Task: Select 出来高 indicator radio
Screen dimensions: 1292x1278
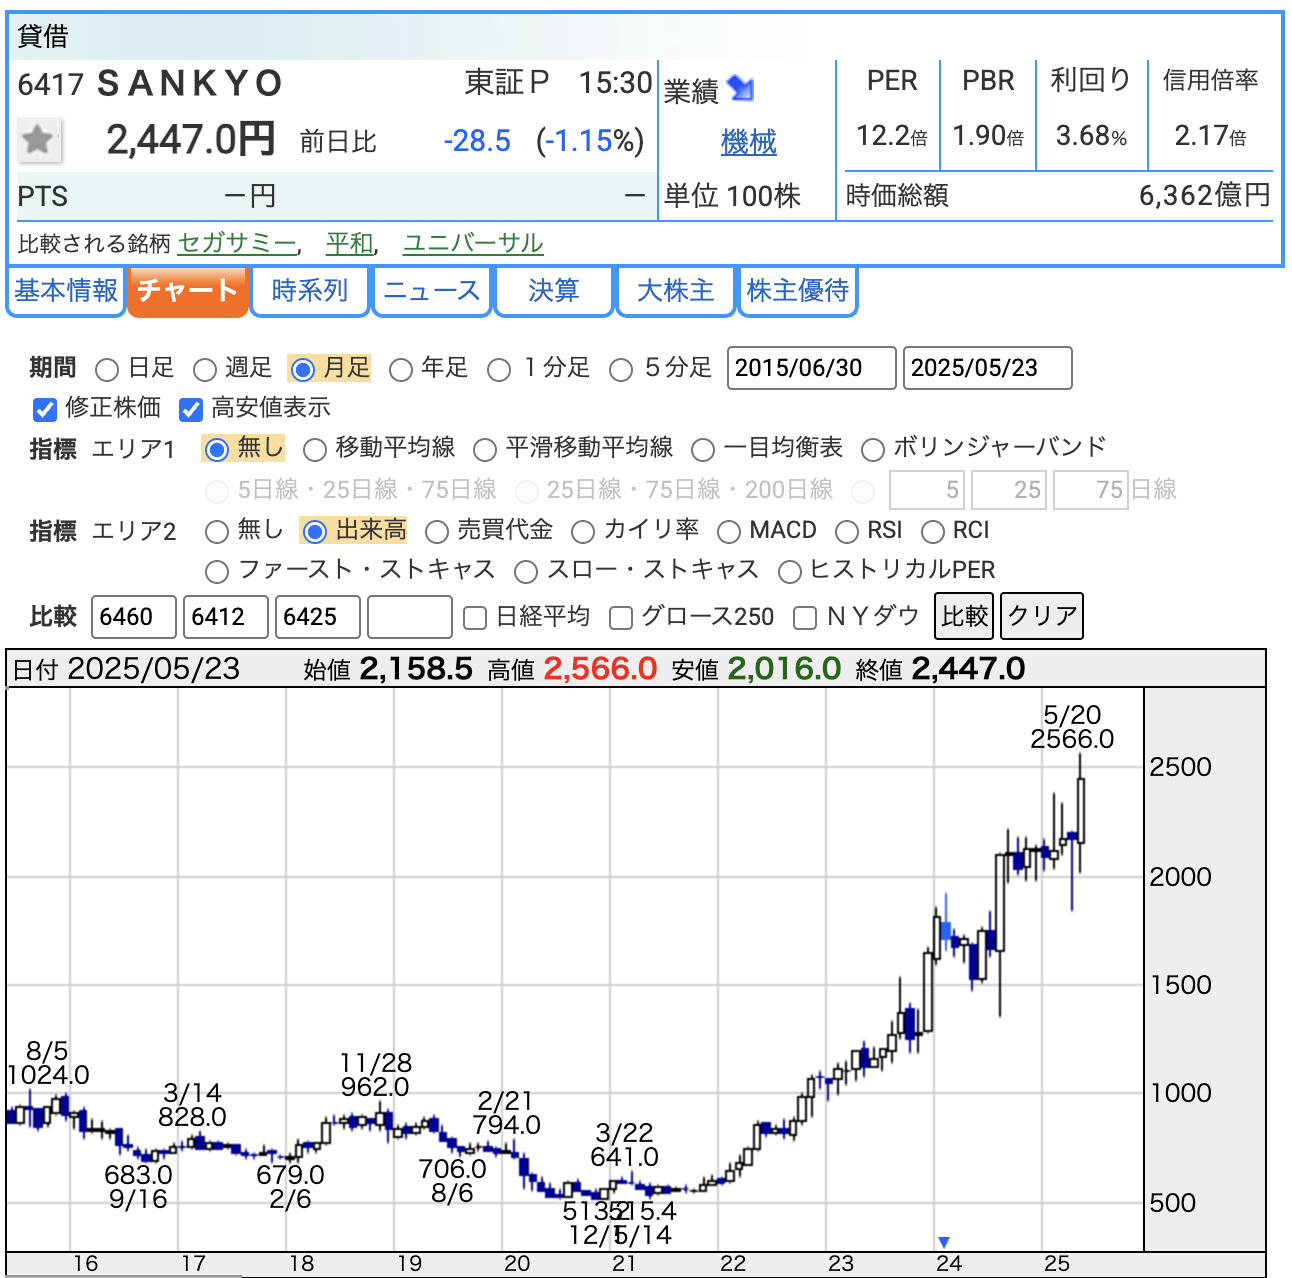Action: 314,531
